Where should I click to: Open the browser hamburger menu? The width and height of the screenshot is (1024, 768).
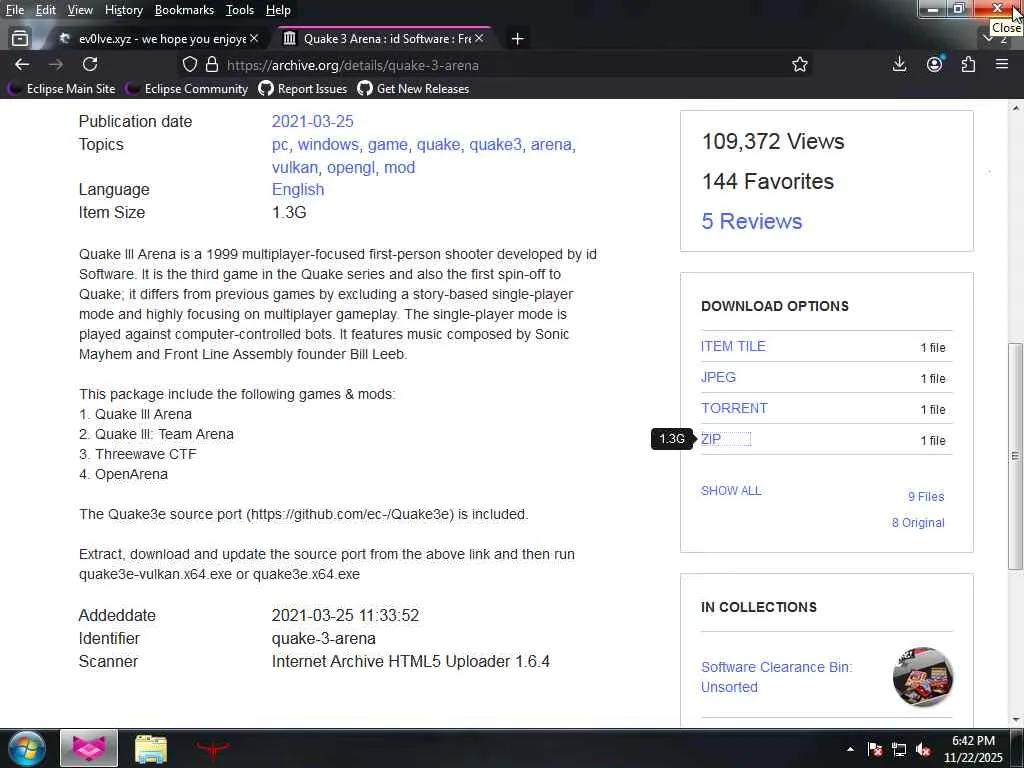point(1002,64)
